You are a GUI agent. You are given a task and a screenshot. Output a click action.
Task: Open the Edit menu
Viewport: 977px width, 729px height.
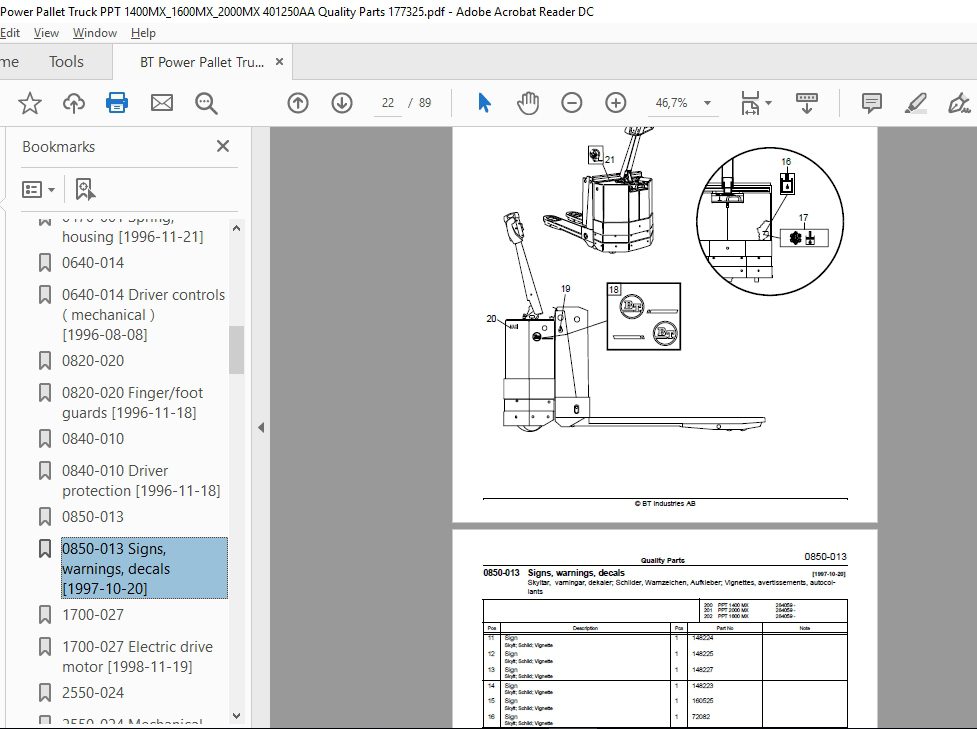[x=10, y=33]
